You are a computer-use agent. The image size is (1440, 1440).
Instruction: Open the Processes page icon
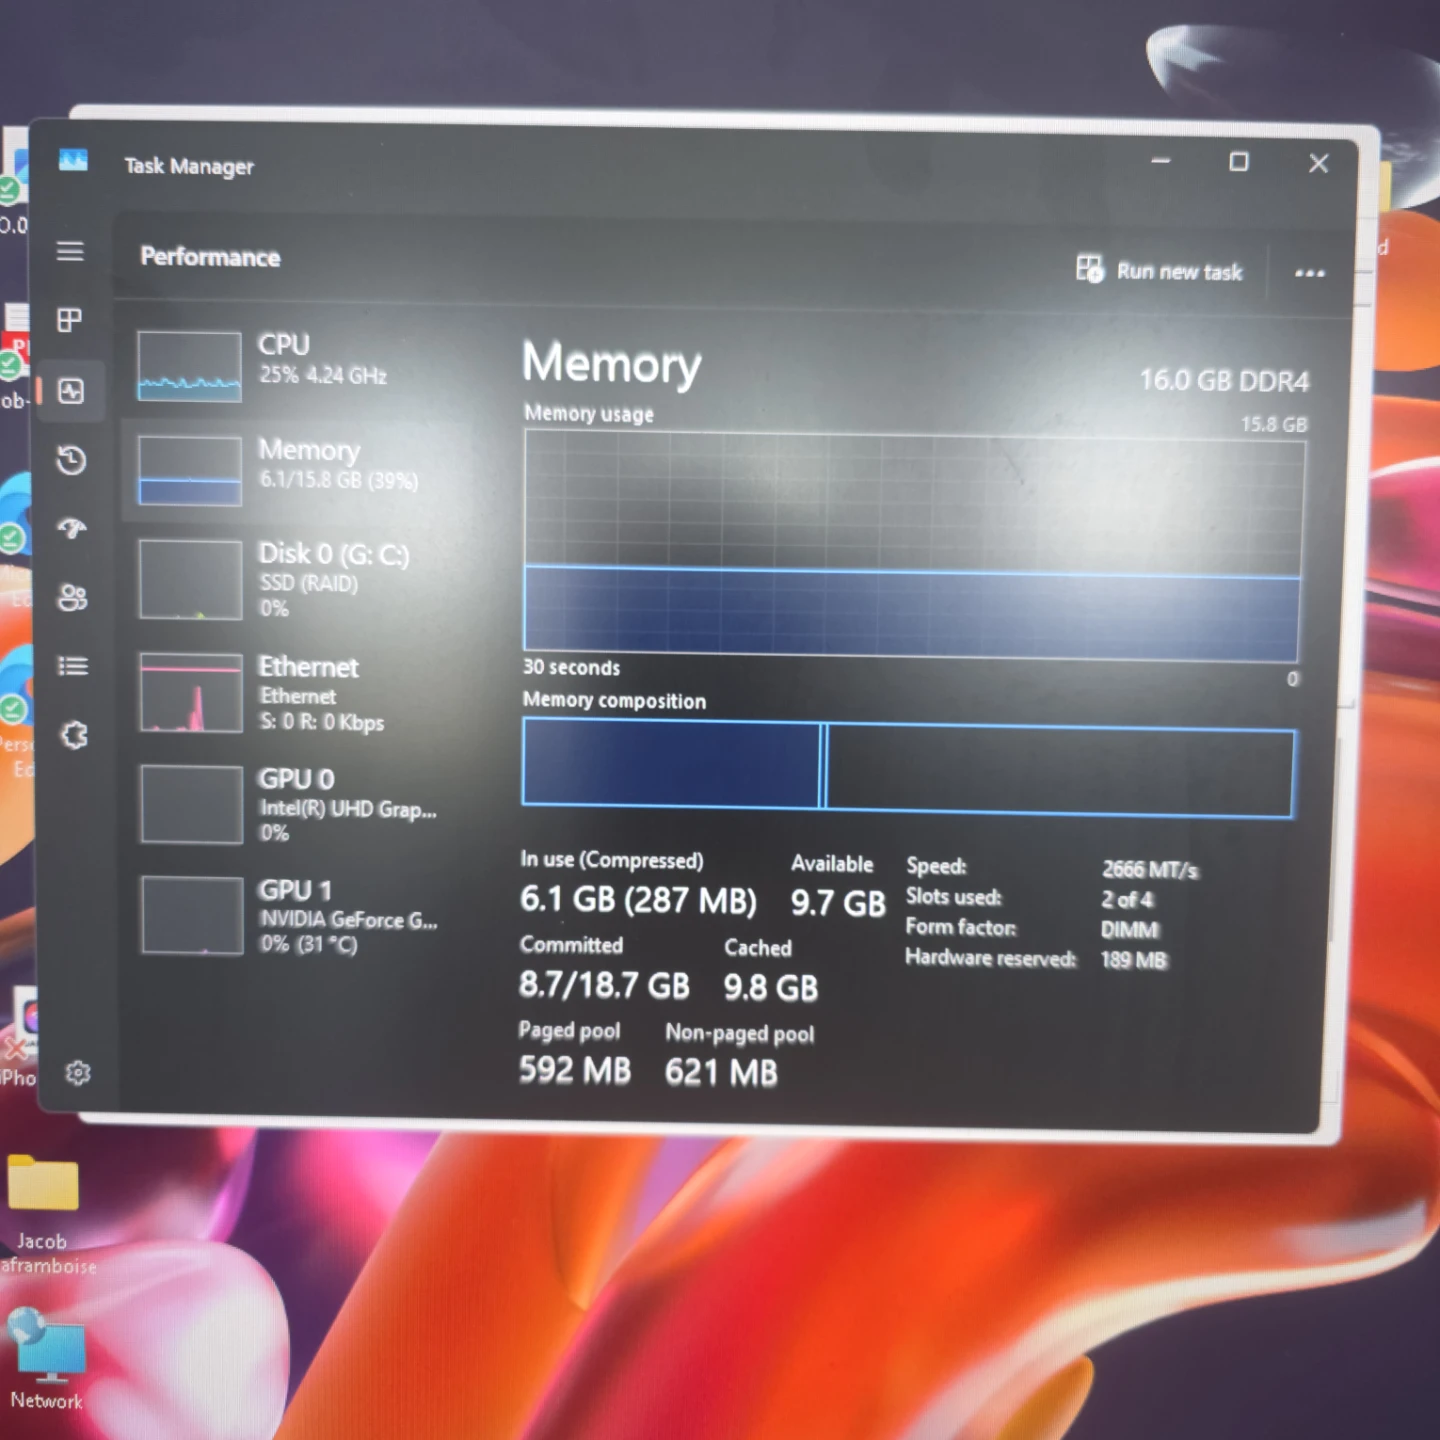click(x=70, y=320)
